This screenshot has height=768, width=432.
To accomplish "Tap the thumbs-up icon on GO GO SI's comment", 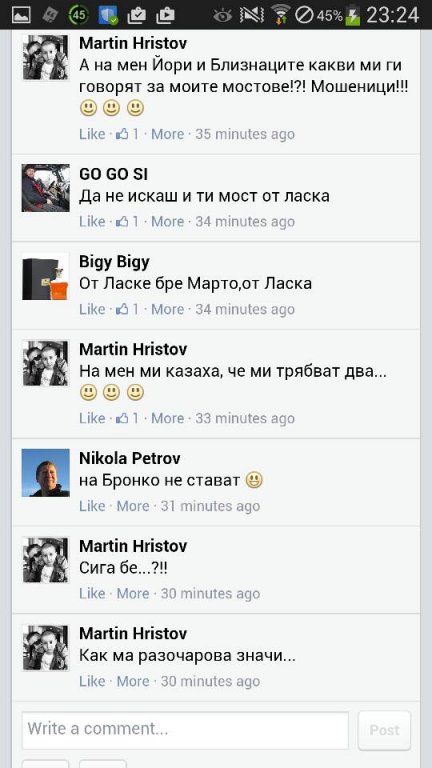I will 122,222.
